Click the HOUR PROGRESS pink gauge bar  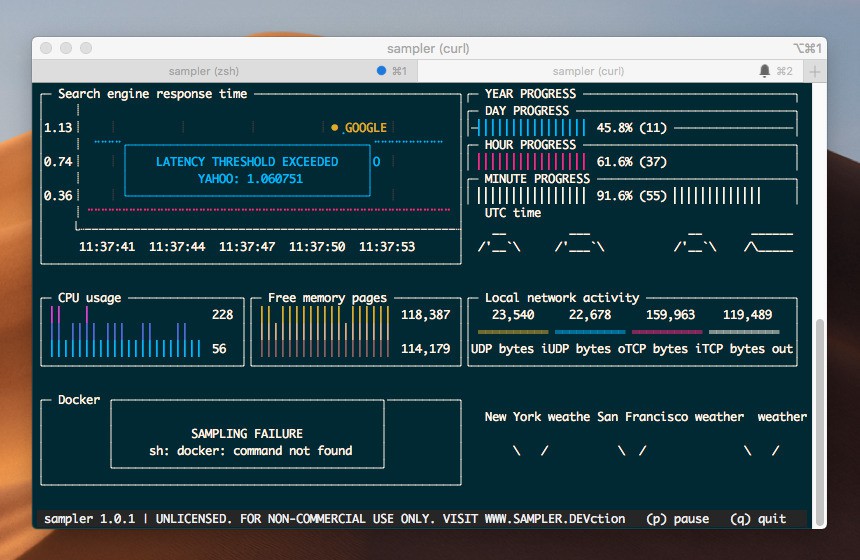533,162
